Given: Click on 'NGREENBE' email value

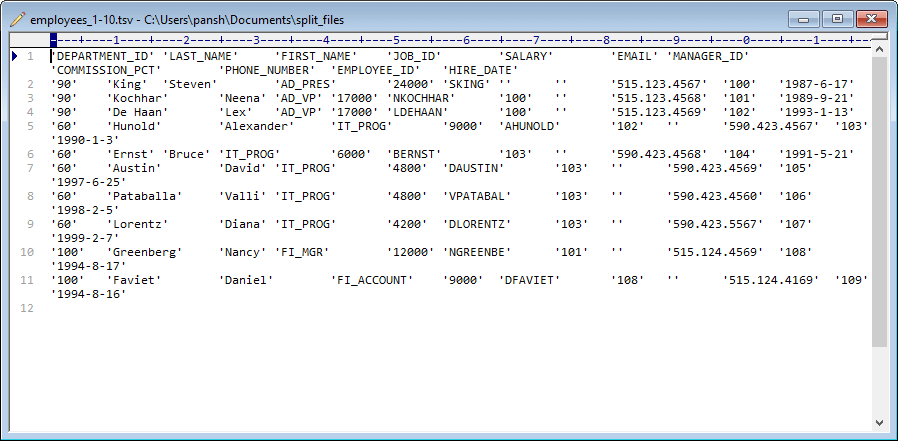Looking at the screenshot, I should 470,252.
